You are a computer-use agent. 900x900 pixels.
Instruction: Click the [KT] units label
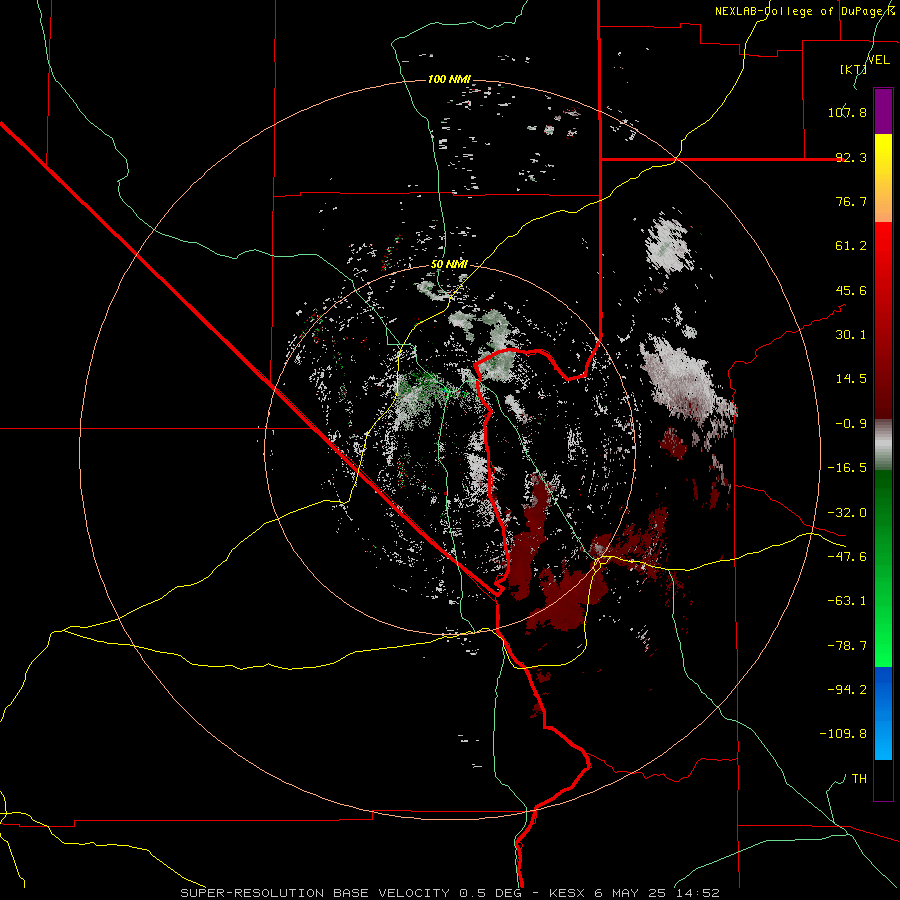853,69
